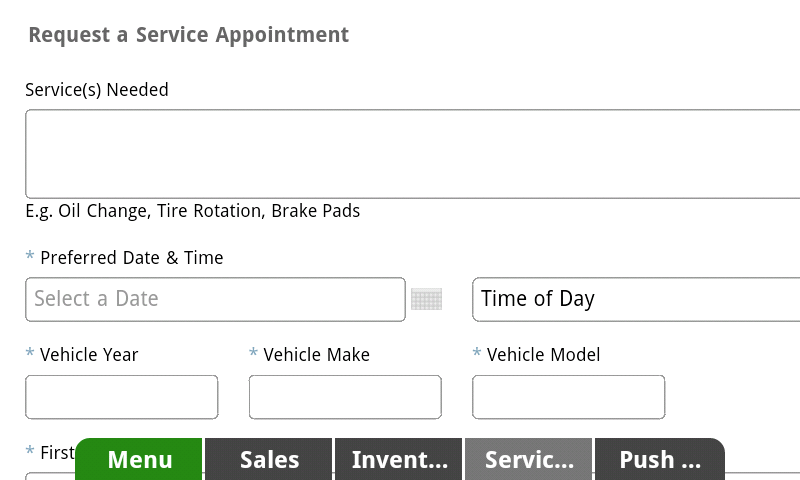
Task: Click the Service(s) Needed text area
Action: [x=412, y=154]
